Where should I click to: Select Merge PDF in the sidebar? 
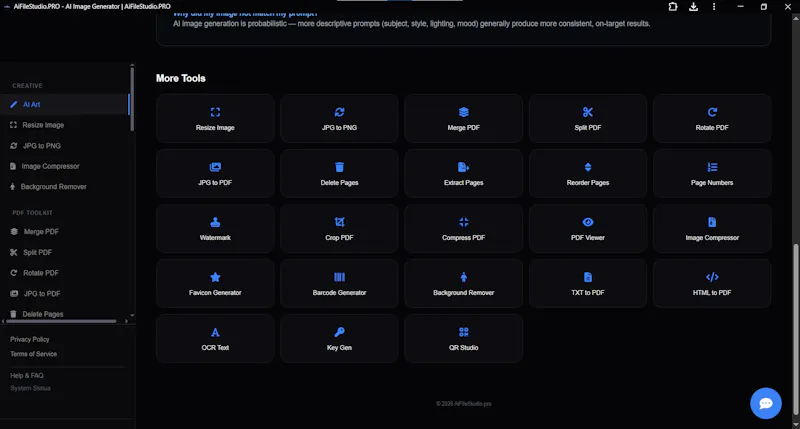(65, 232)
